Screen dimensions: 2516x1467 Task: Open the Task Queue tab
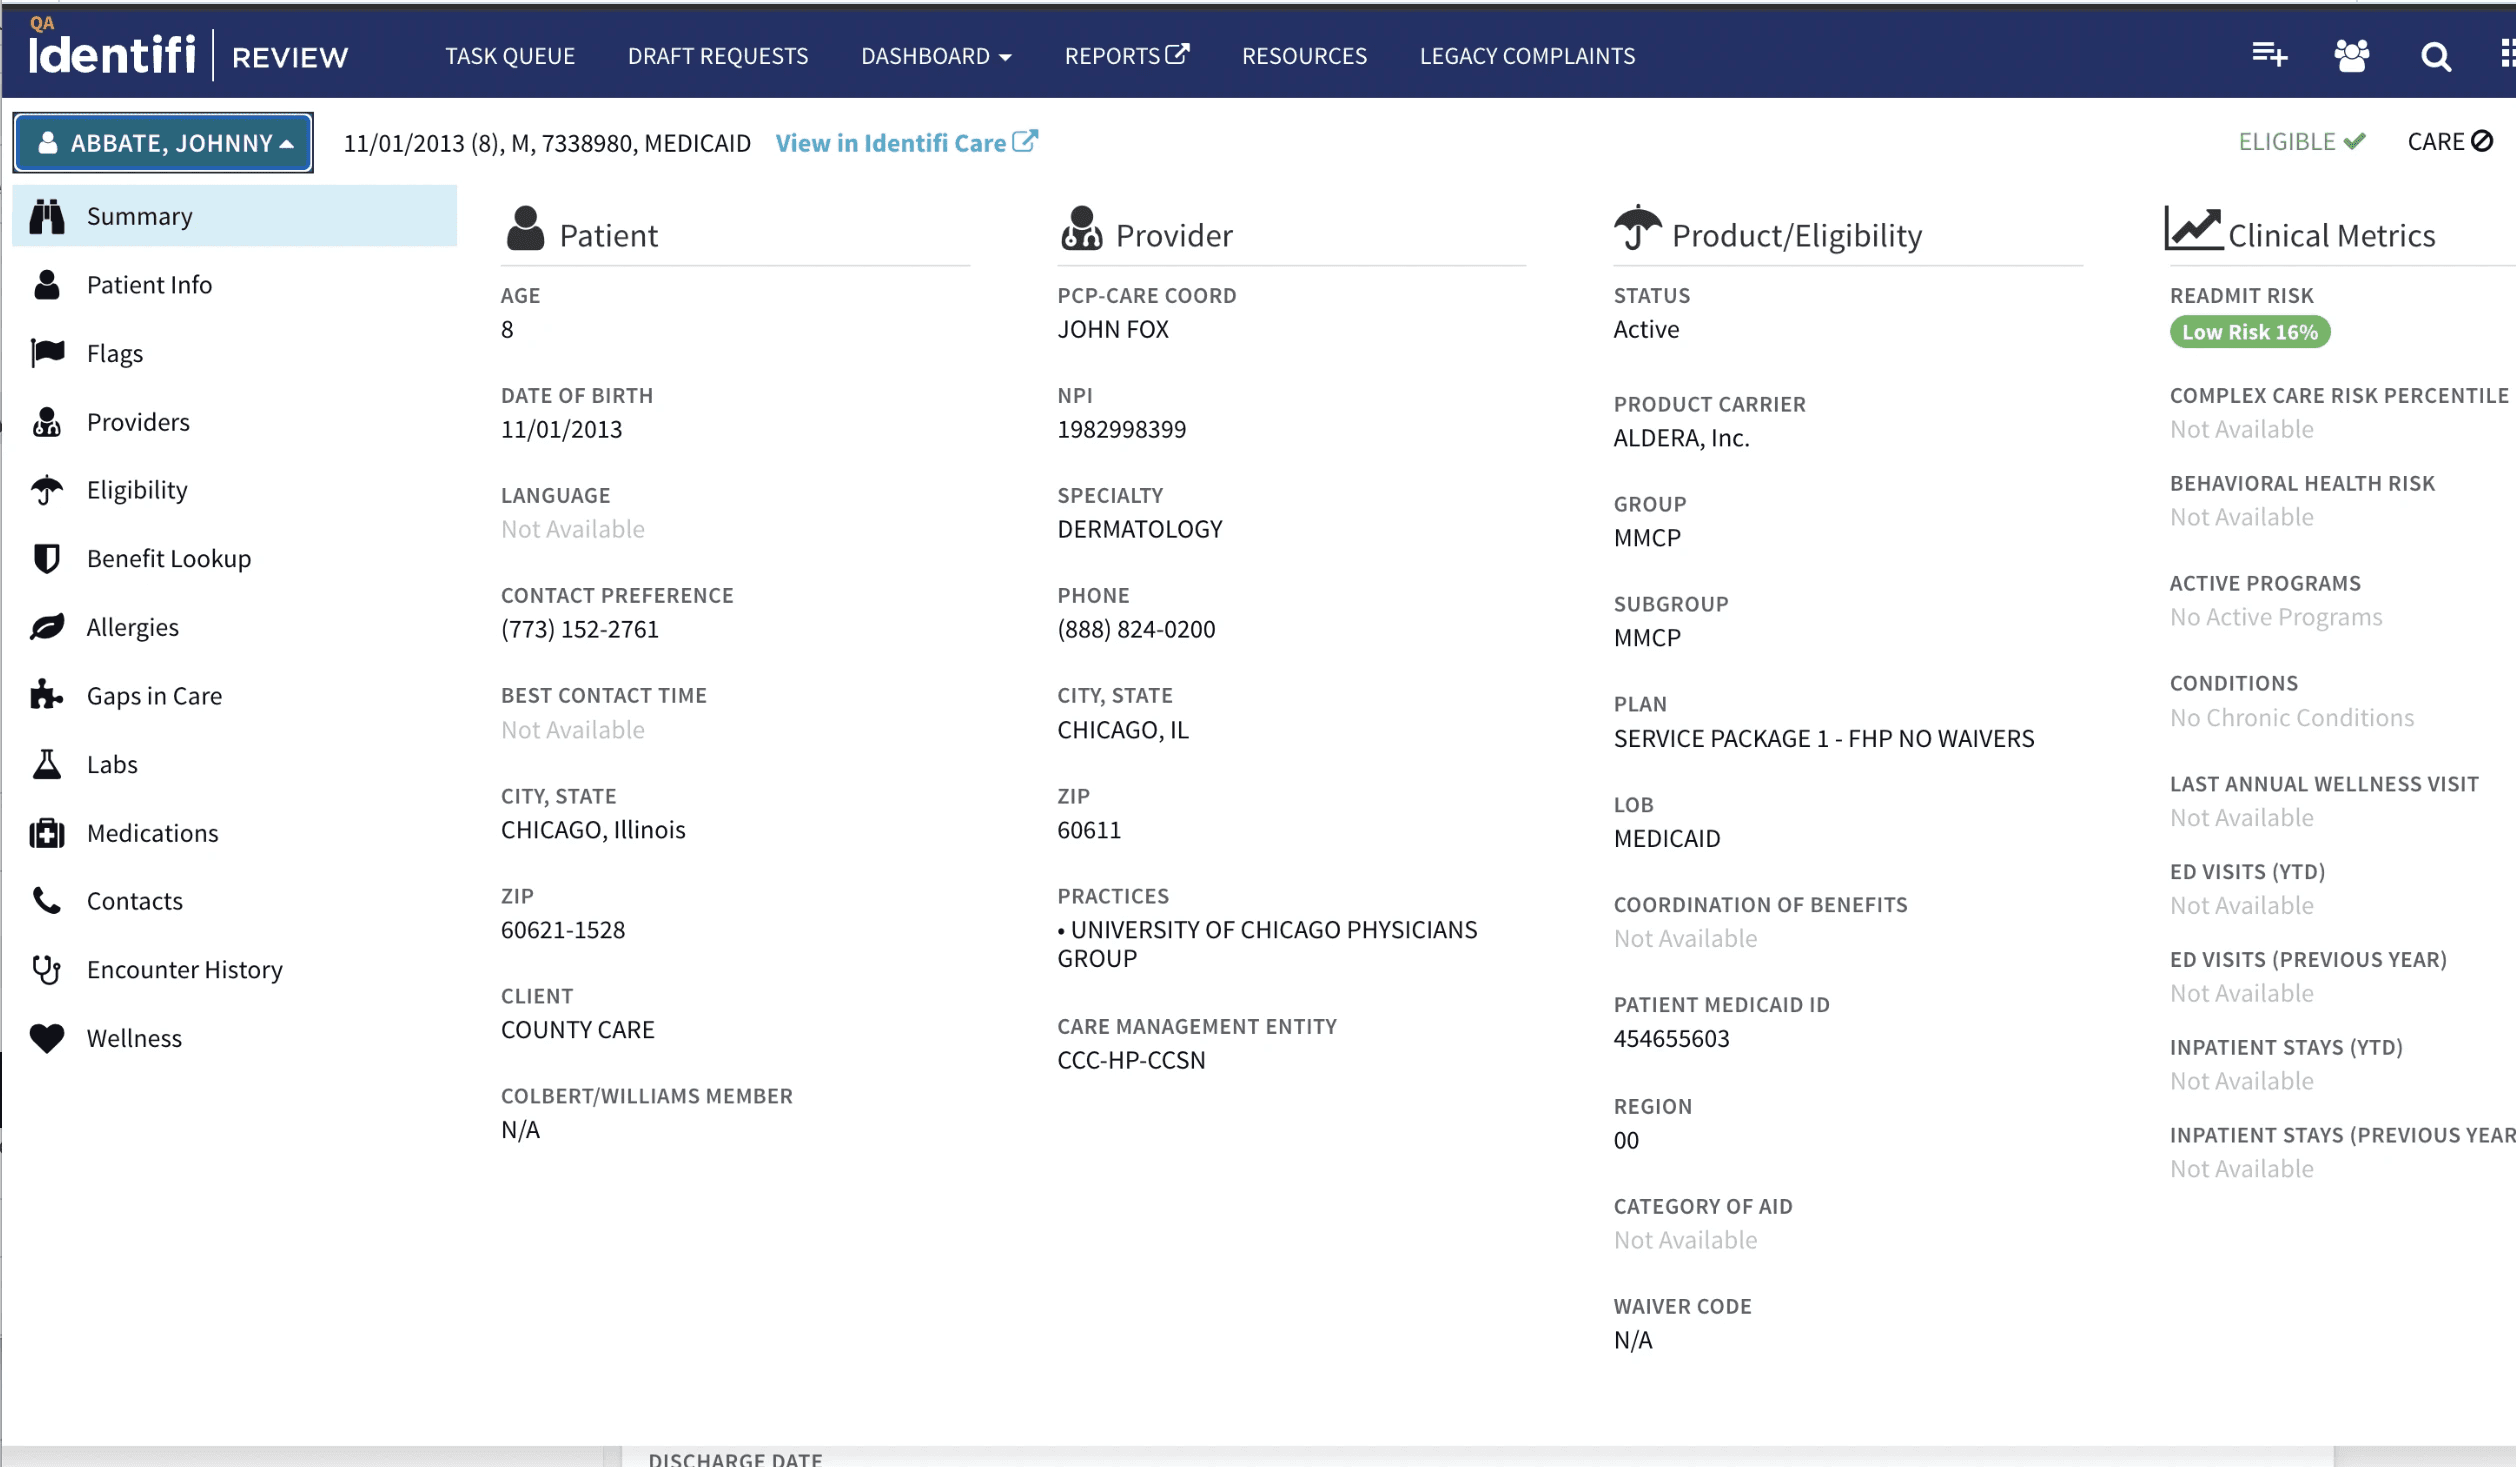click(509, 56)
